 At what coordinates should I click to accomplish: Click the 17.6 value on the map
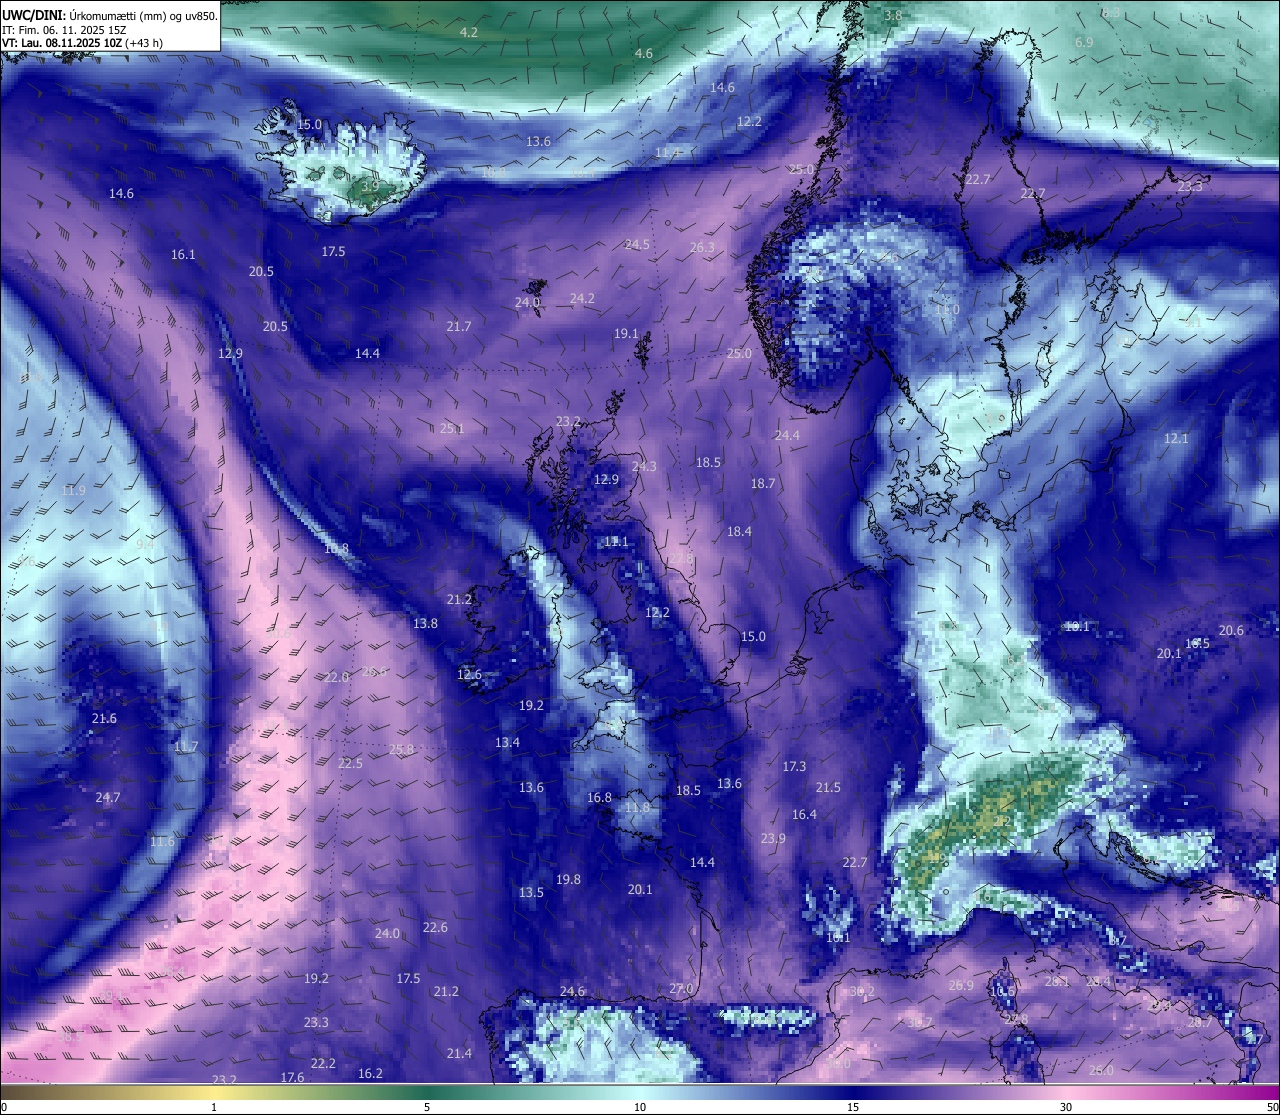click(292, 1078)
